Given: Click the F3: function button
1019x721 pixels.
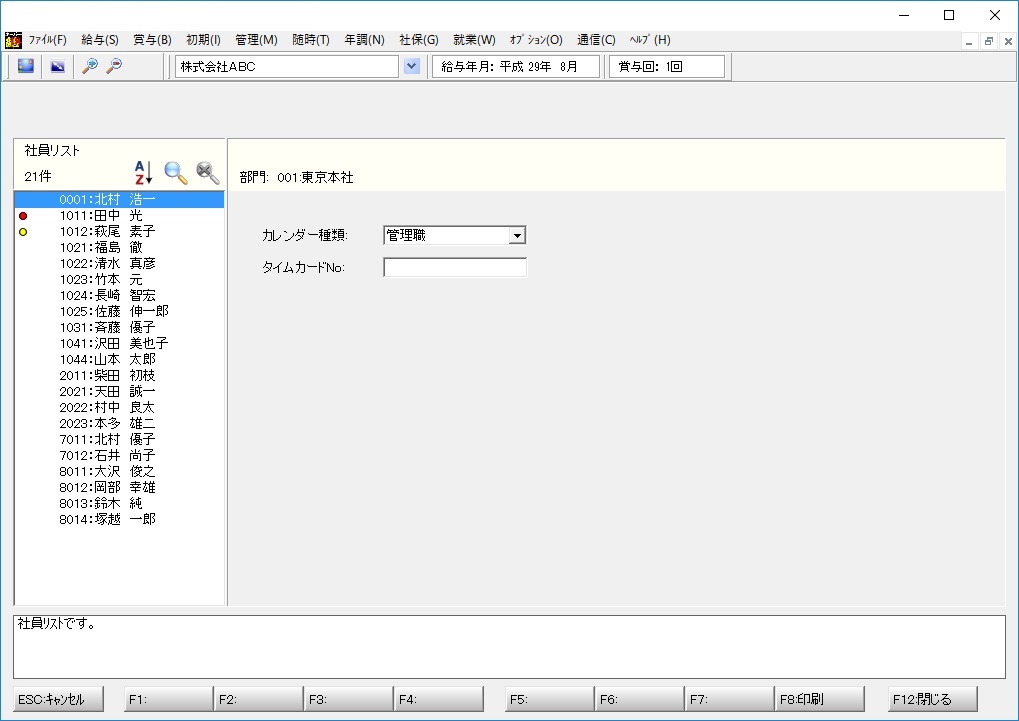Looking at the screenshot, I should [x=348, y=700].
